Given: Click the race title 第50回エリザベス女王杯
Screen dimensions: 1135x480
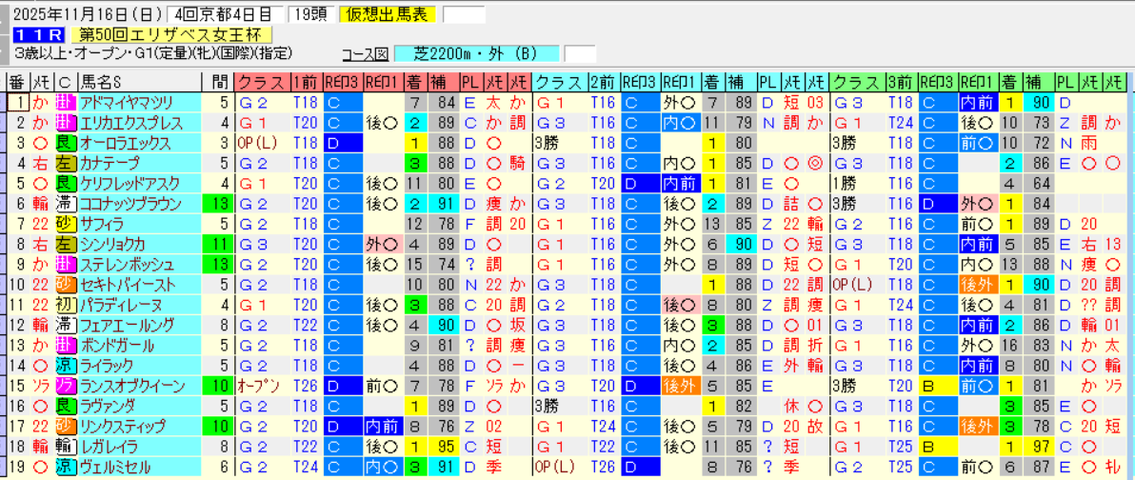Looking at the screenshot, I should click(172, 34).
